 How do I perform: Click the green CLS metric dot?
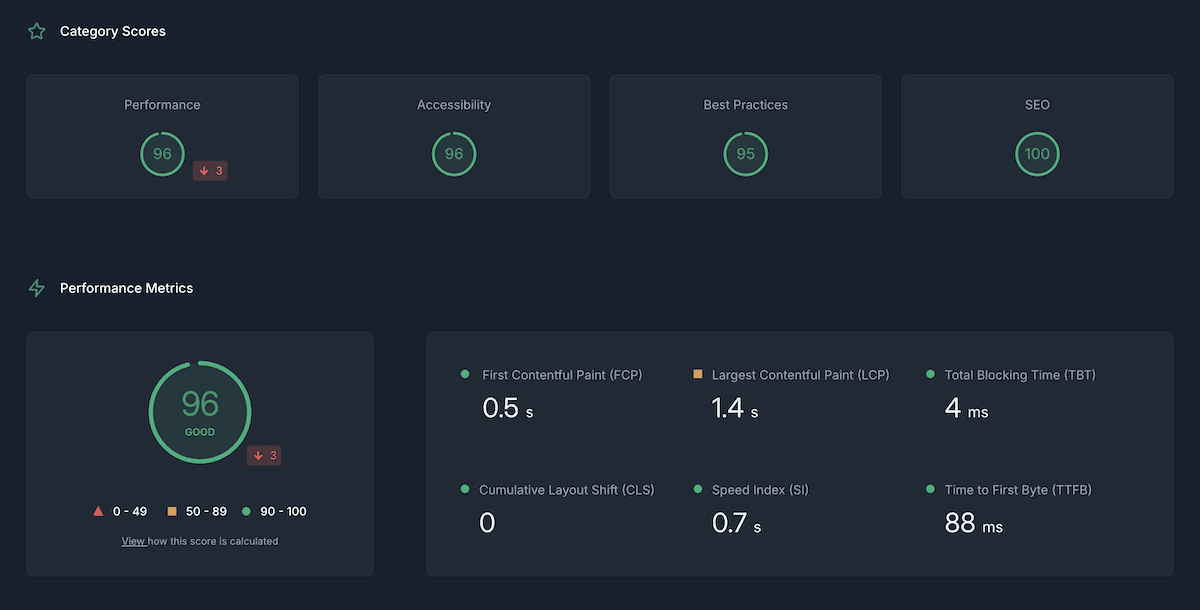click(465, 489)
